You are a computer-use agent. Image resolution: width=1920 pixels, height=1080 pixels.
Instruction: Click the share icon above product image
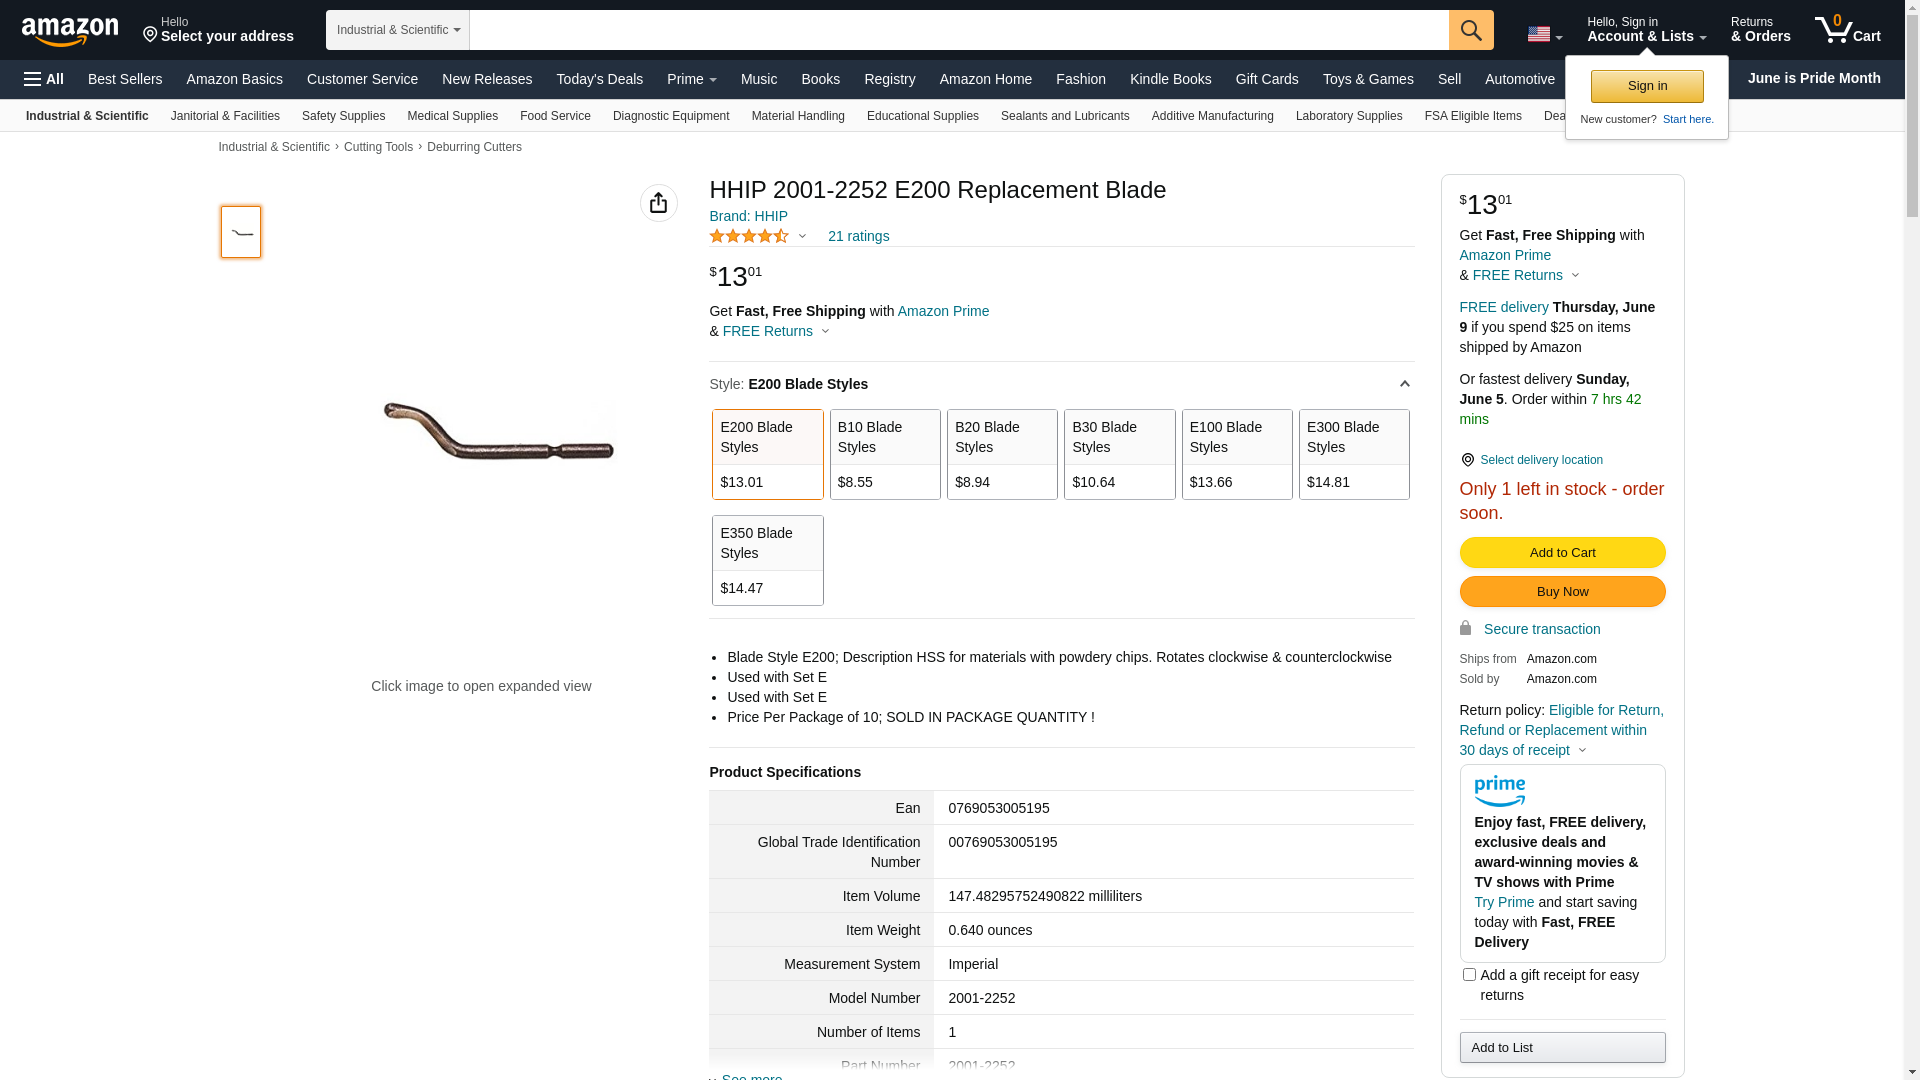(x=658, y=203)
